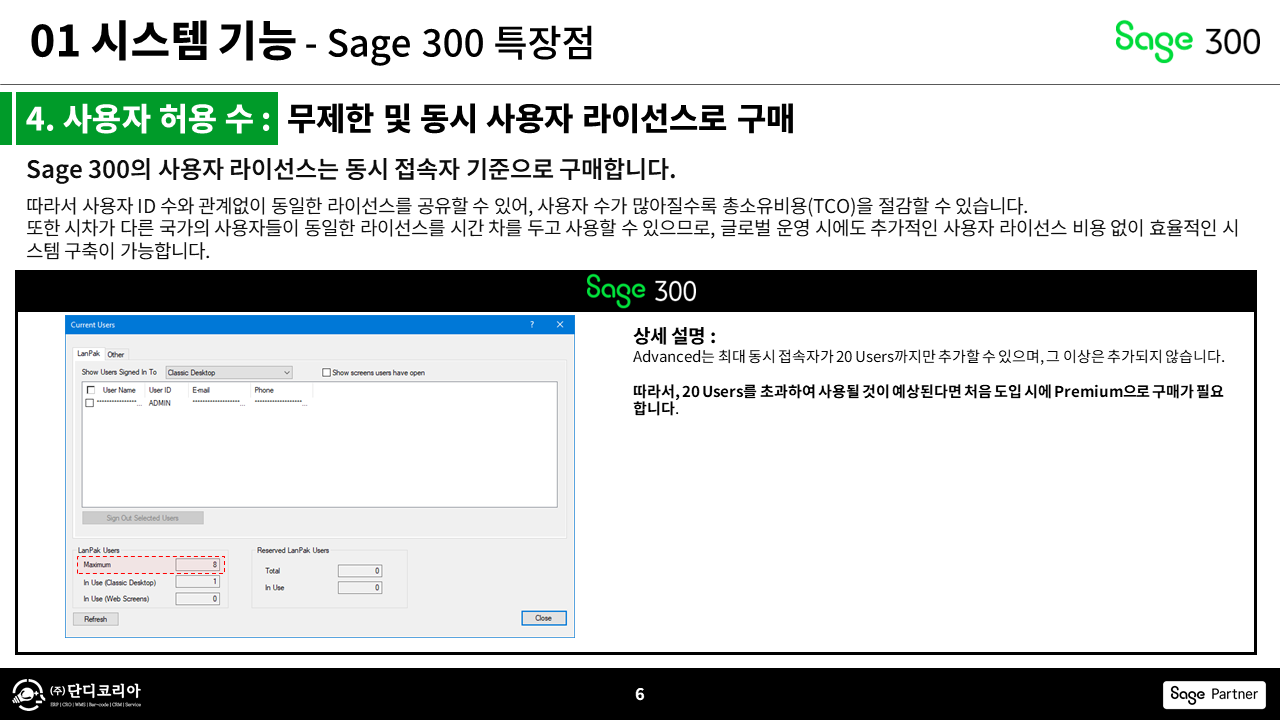
Task: Click the page number 6 in footer
Action: tap(640, 695)
